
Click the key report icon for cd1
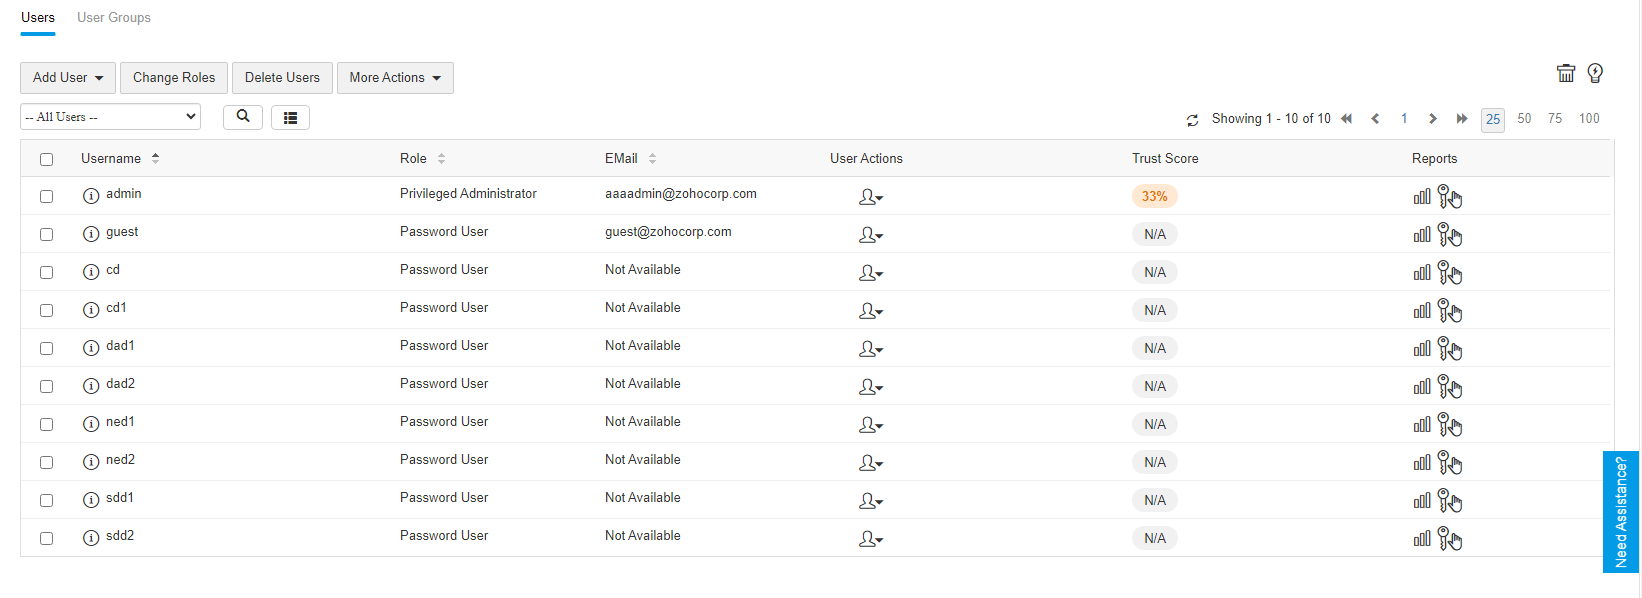tap(1449, 311)
